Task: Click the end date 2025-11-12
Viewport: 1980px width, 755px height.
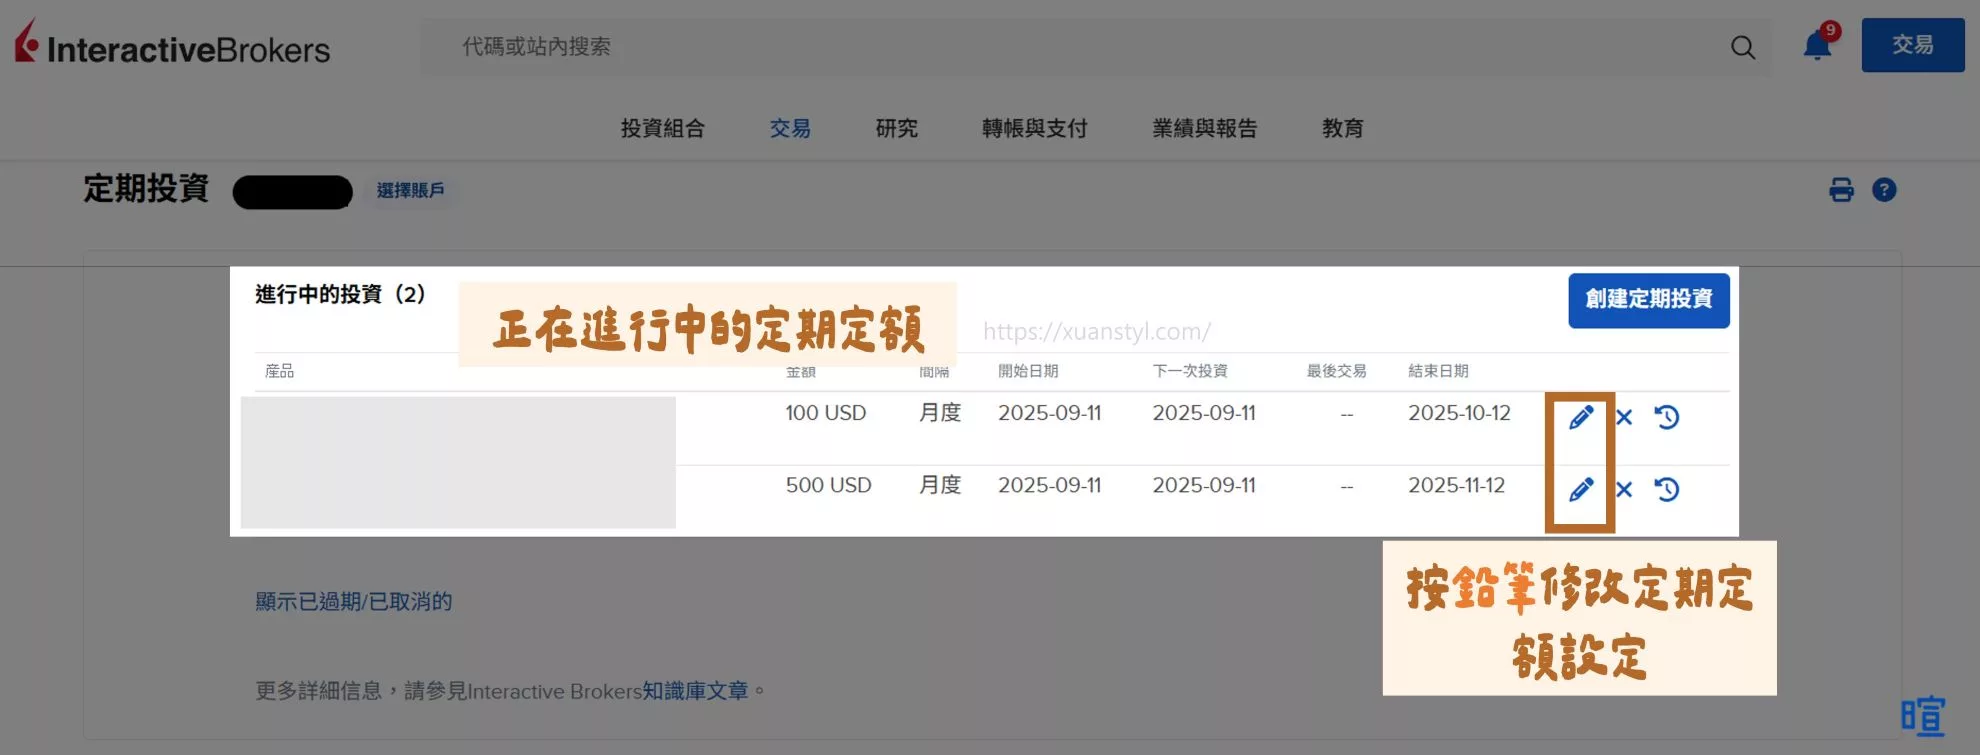Action: pyautogui.click(x=1456, y=485)
